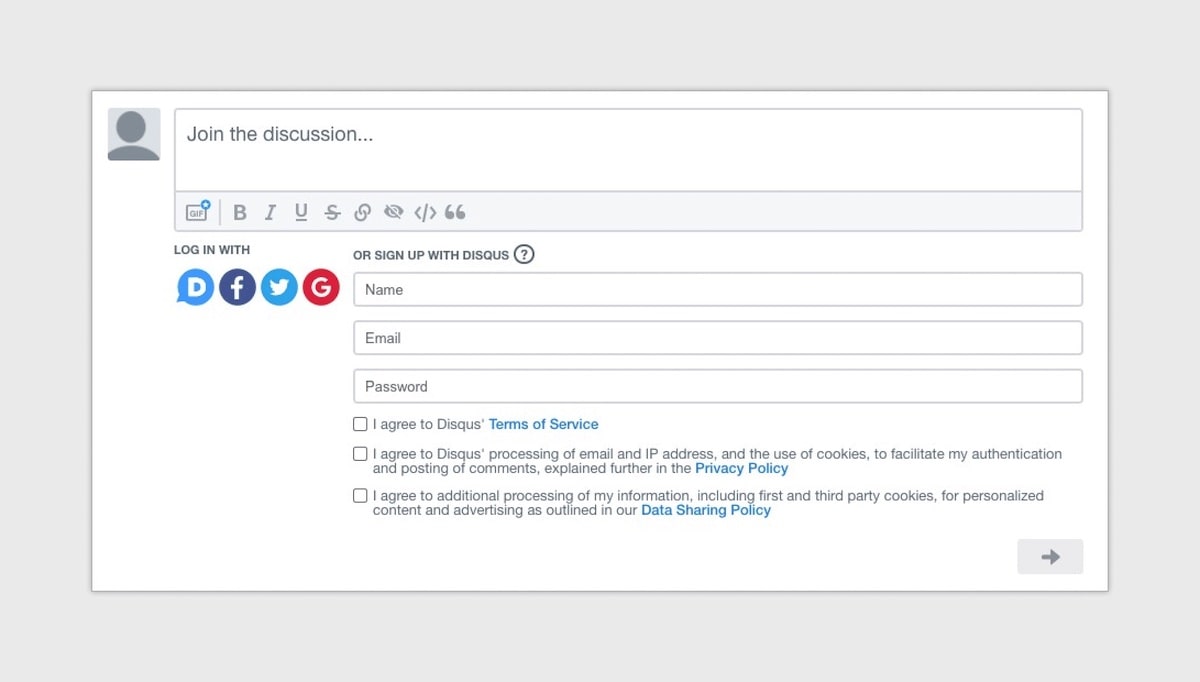The image size is (1200, 682).
Task: Open help question mark next to sign up
Action: click(x=524, y=254)
